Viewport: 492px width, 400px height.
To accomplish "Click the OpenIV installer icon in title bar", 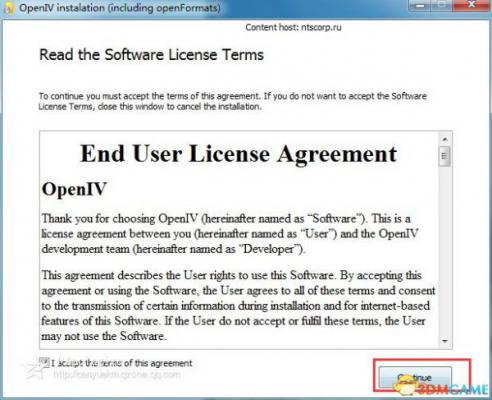I will [x=8, y=7].
